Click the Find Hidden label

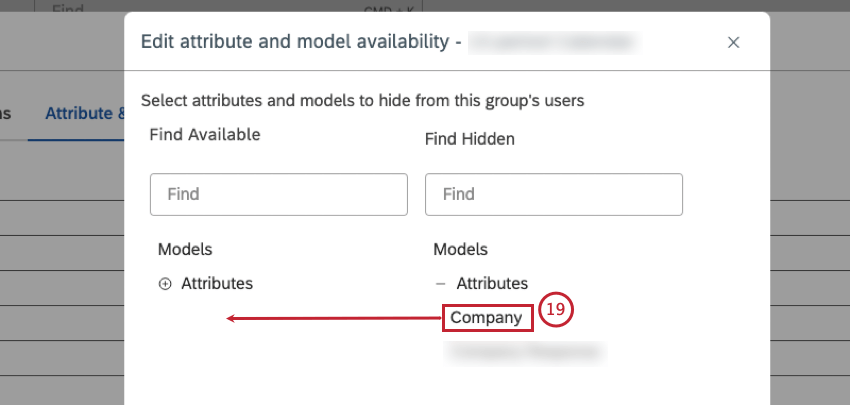click(470, 139)
